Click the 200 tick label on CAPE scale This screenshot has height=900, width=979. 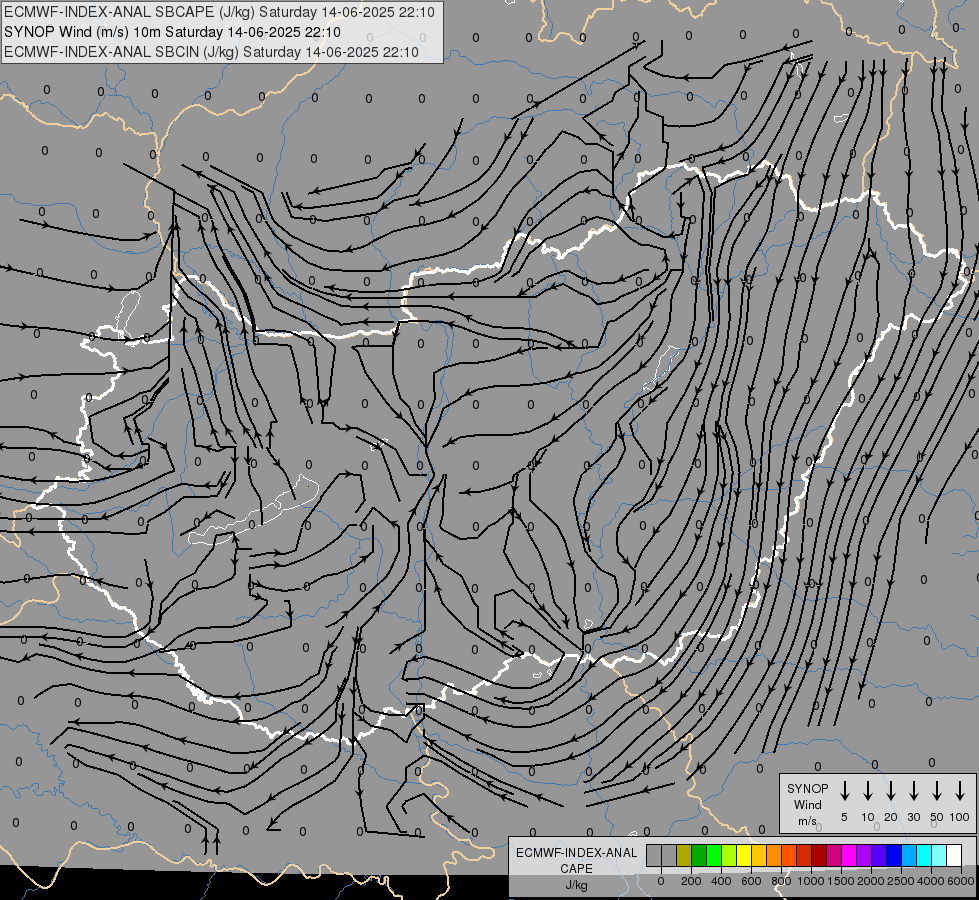691,881
